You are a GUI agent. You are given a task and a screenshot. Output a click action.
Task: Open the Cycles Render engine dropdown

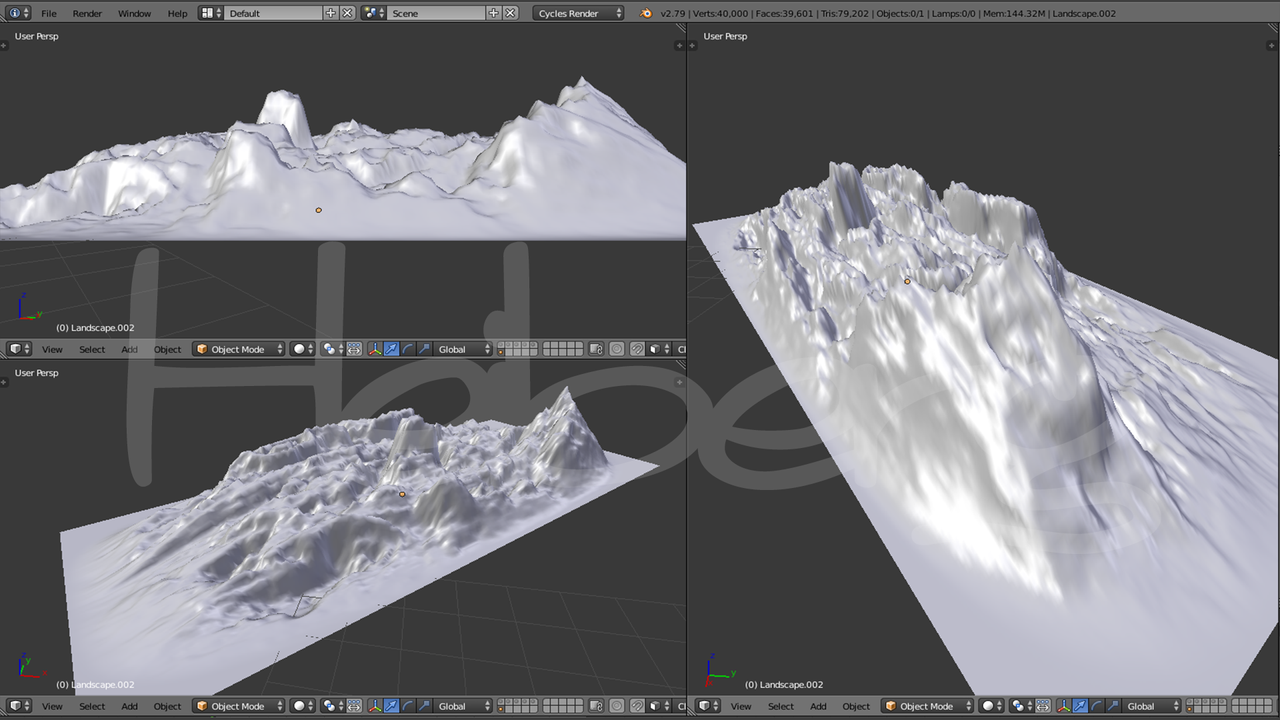[x=579, y=13]
